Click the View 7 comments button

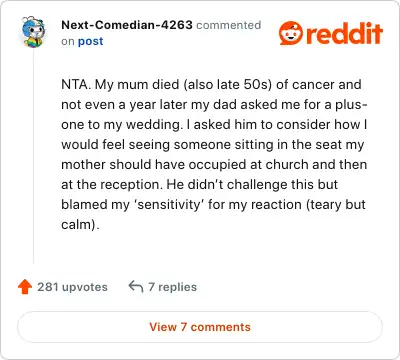[200, 327]
